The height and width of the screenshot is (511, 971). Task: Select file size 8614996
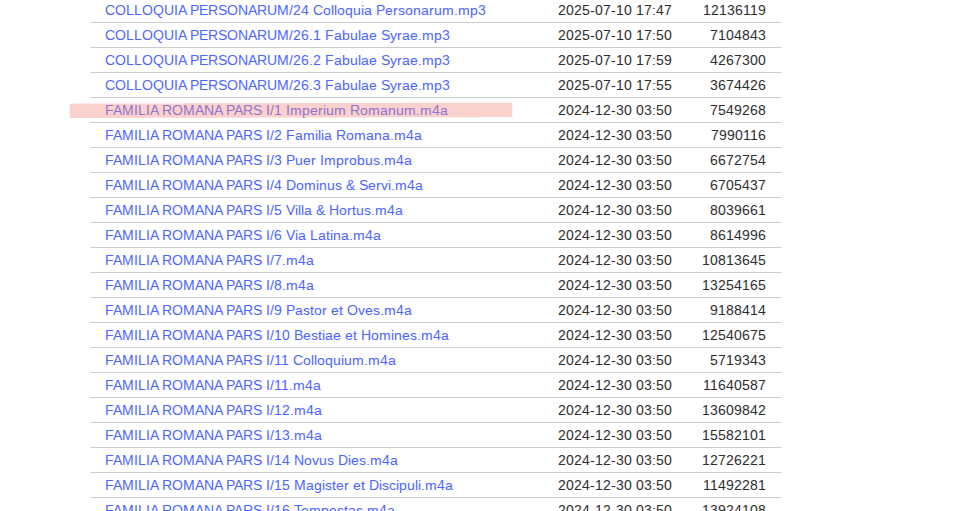[x=738, y=235]
